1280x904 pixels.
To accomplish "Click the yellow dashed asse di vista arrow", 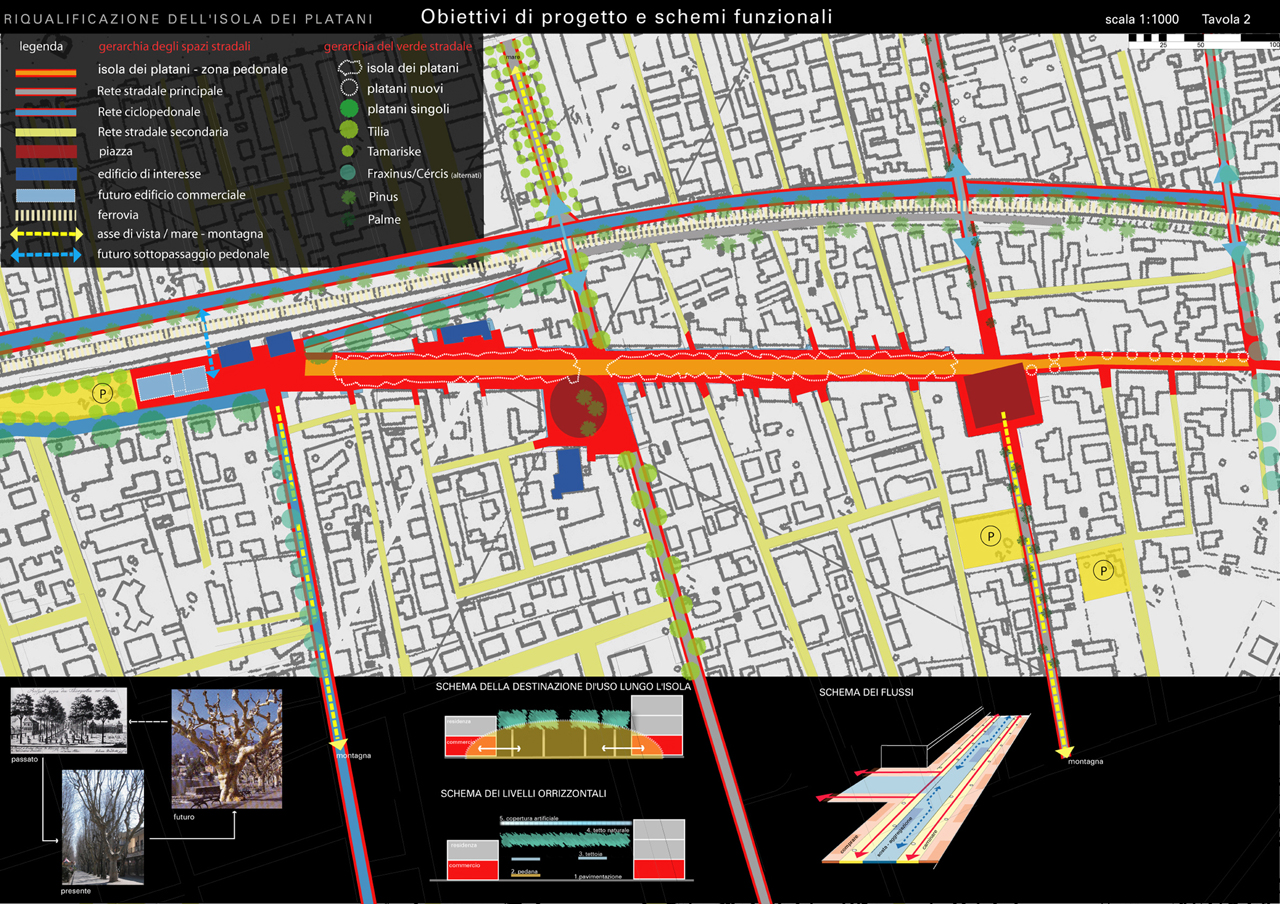I will point(48,235).
